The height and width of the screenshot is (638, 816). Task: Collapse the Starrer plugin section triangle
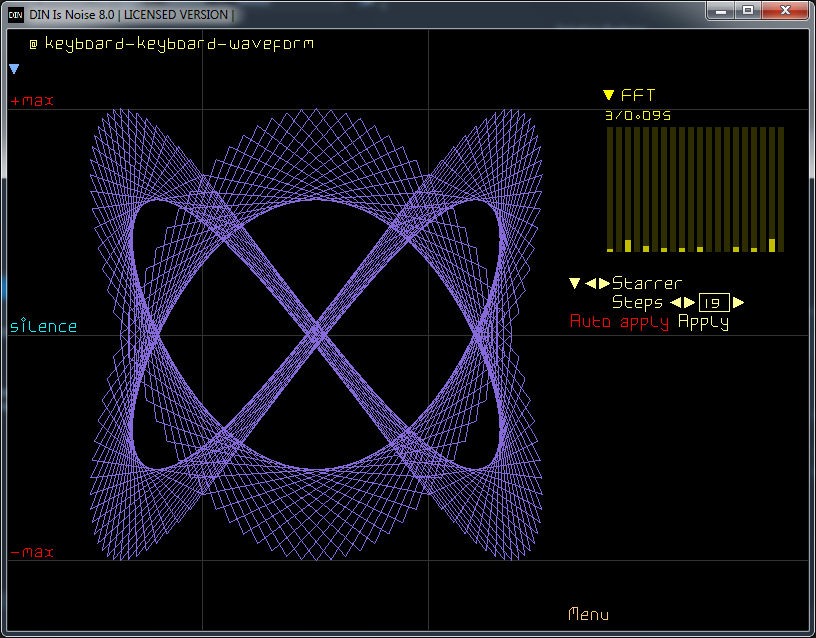pos(574,284)
